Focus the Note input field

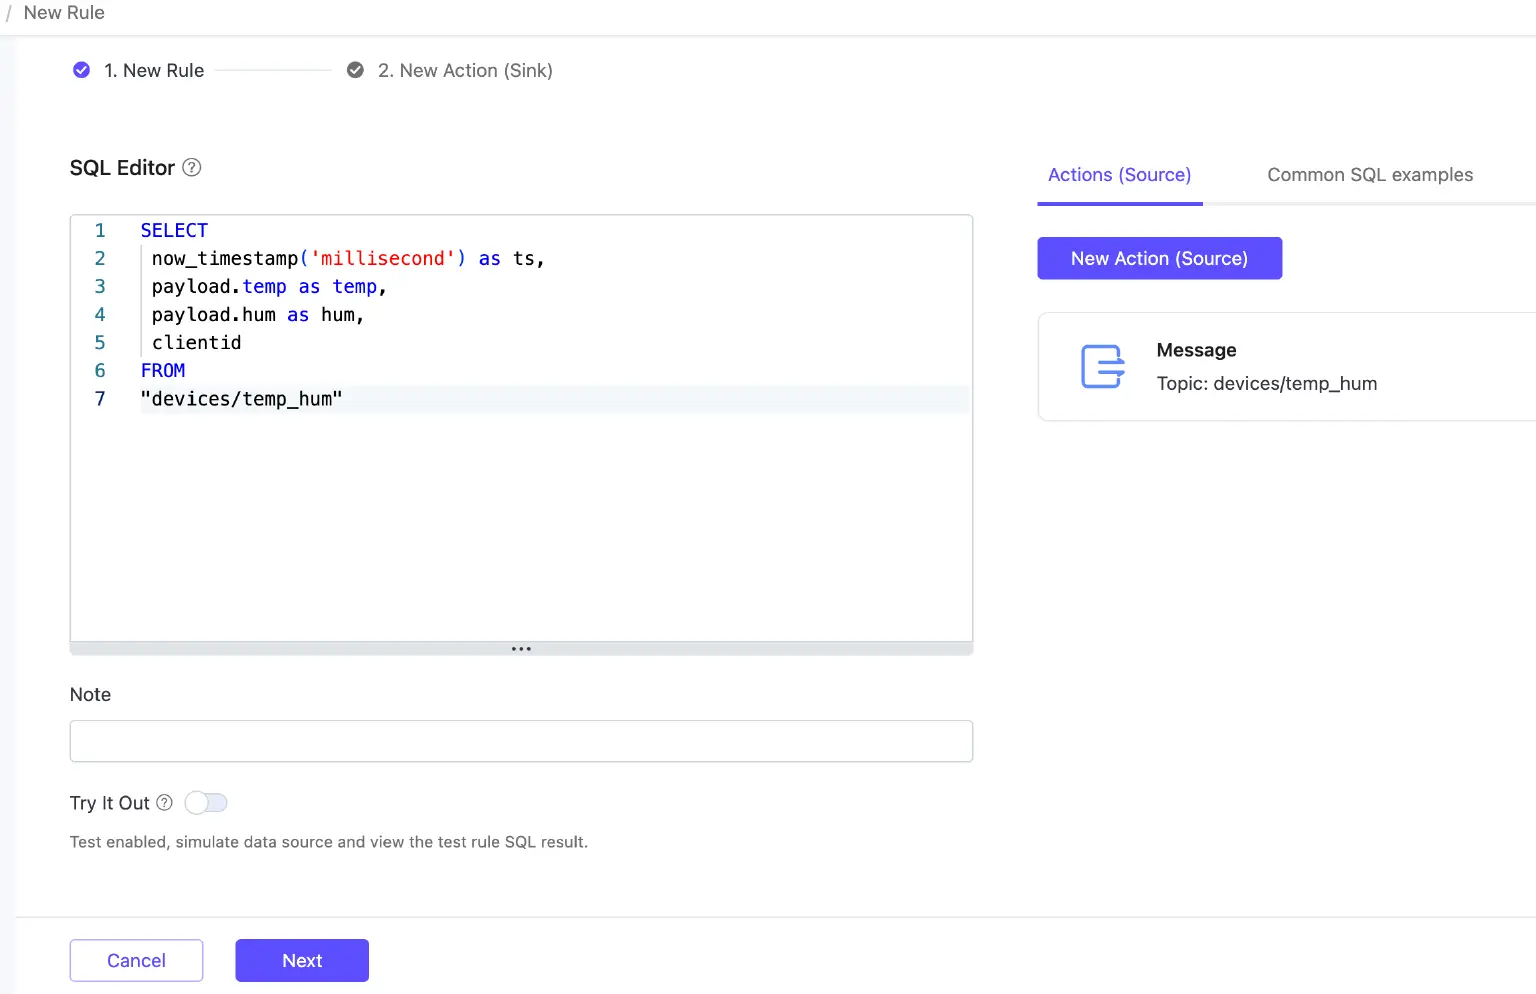point(521,742)
